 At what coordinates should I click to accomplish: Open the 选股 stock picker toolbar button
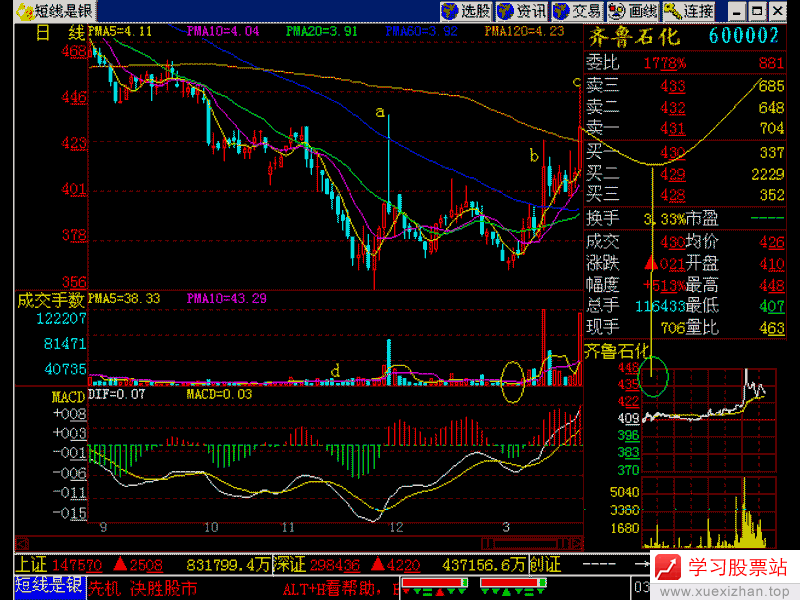point(466,11)
